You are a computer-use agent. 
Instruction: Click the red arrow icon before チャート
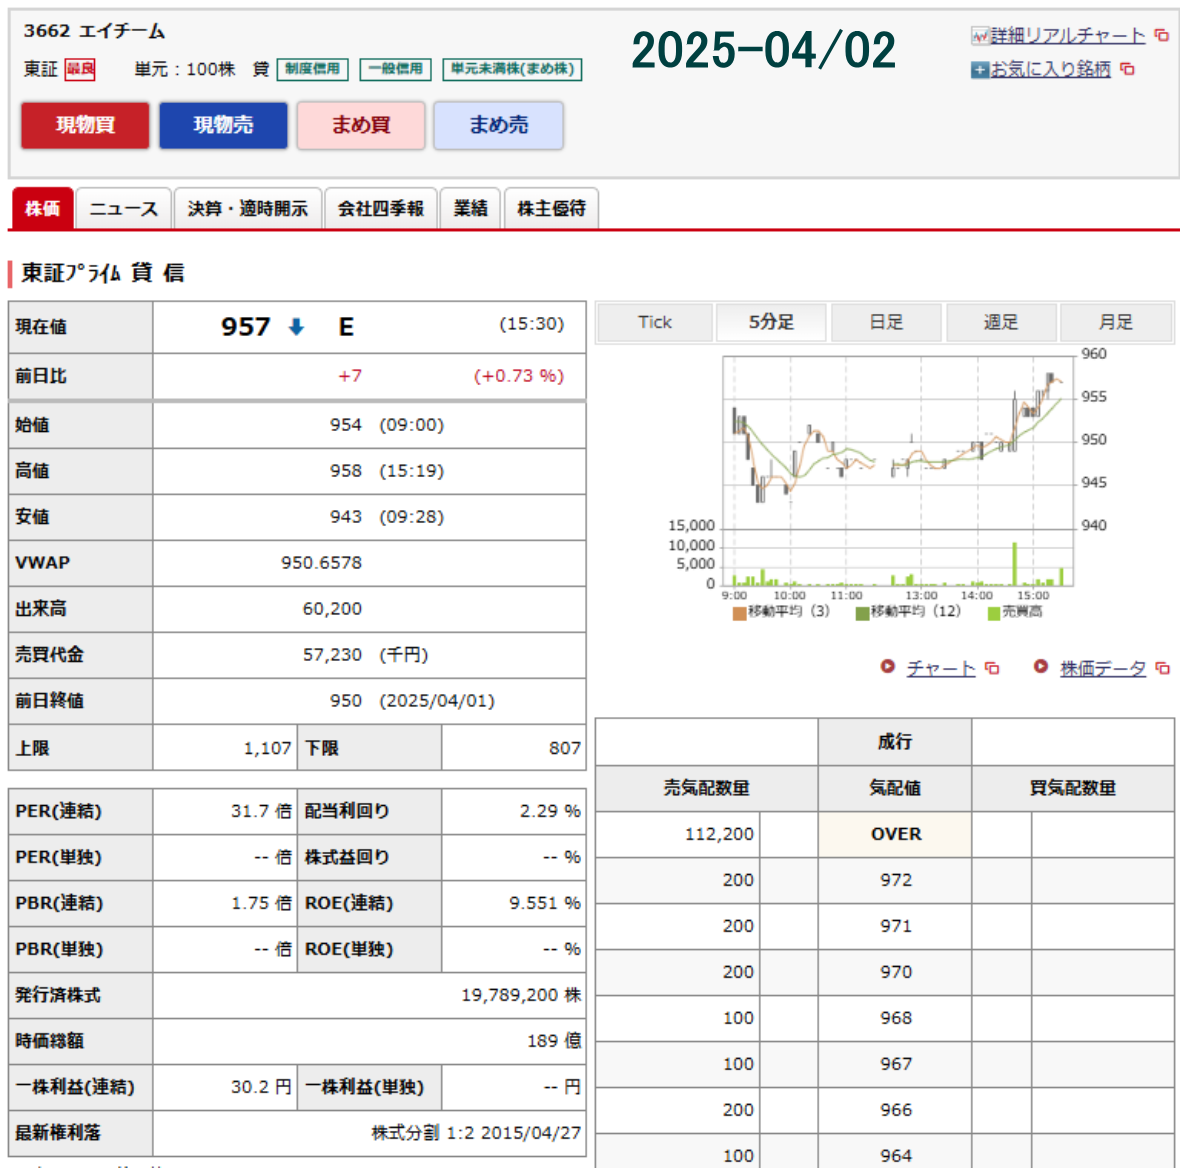[888, 667]
